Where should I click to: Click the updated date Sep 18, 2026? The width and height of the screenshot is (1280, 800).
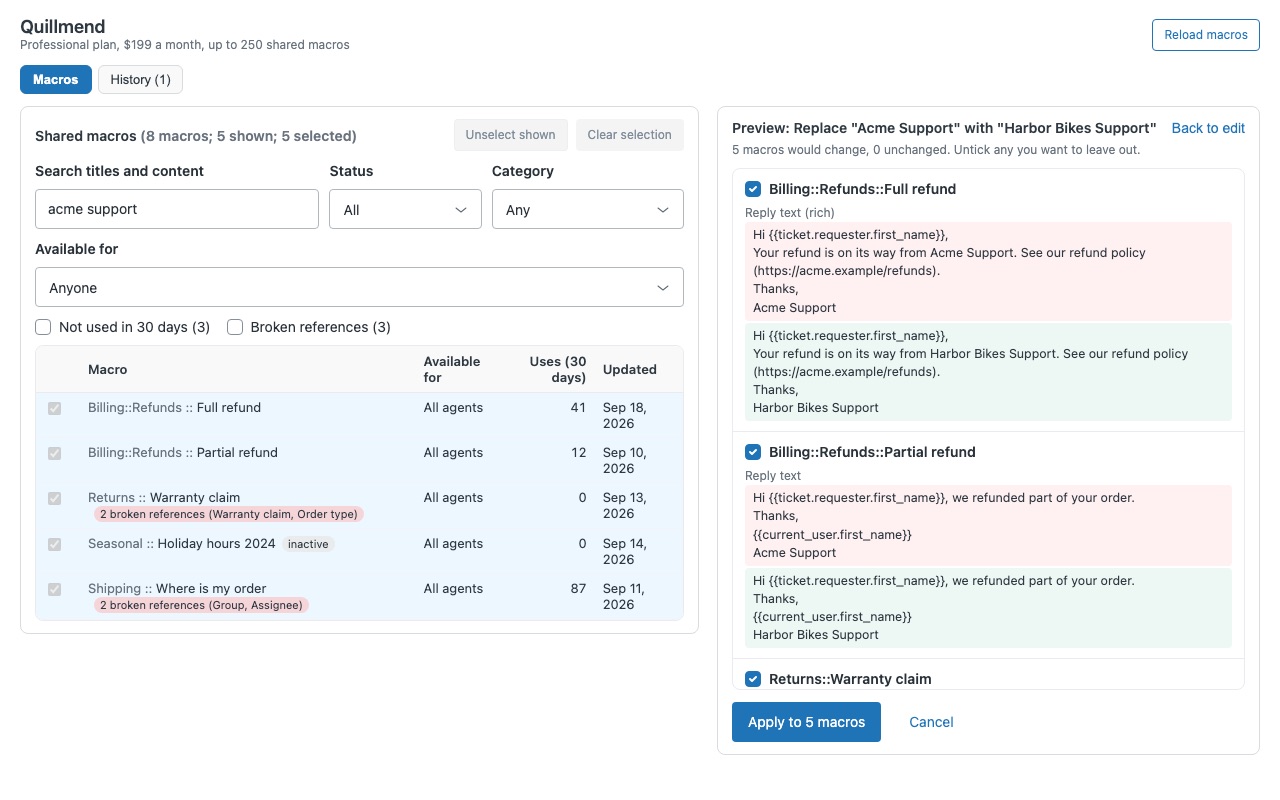pos(625,415)
